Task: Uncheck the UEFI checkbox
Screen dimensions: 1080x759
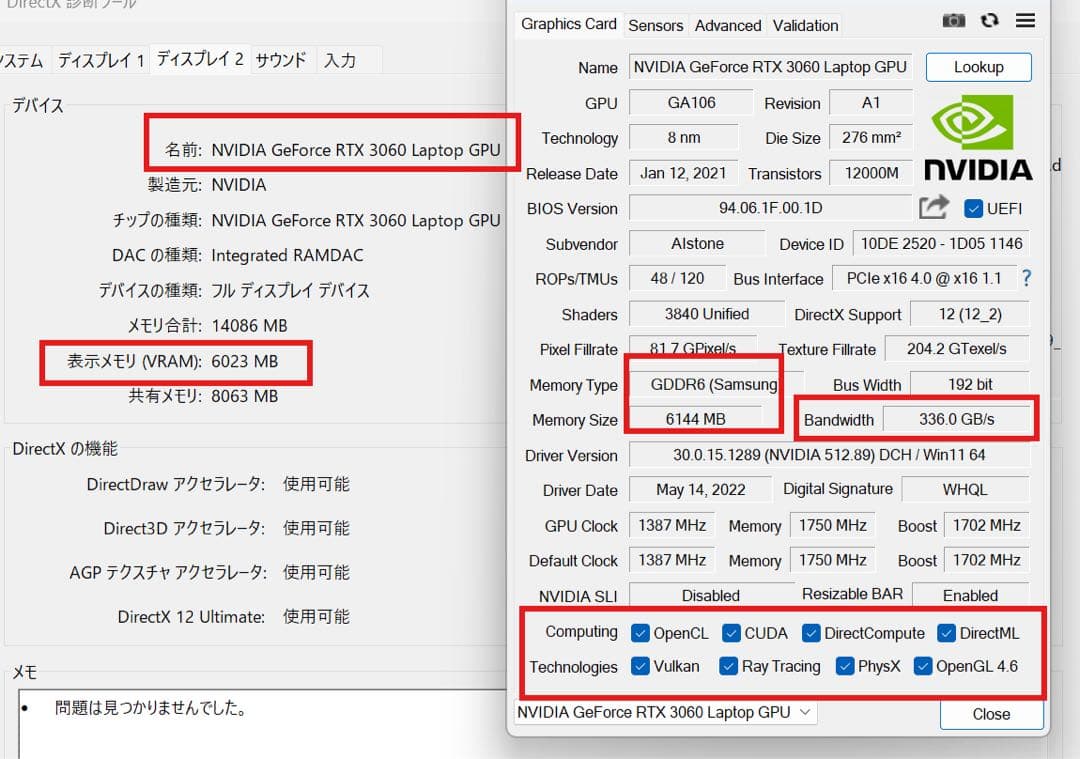Action: (974, 208)
